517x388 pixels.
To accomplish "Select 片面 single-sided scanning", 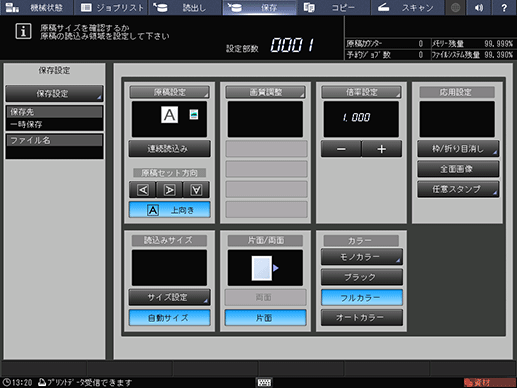I will point(265,318).
